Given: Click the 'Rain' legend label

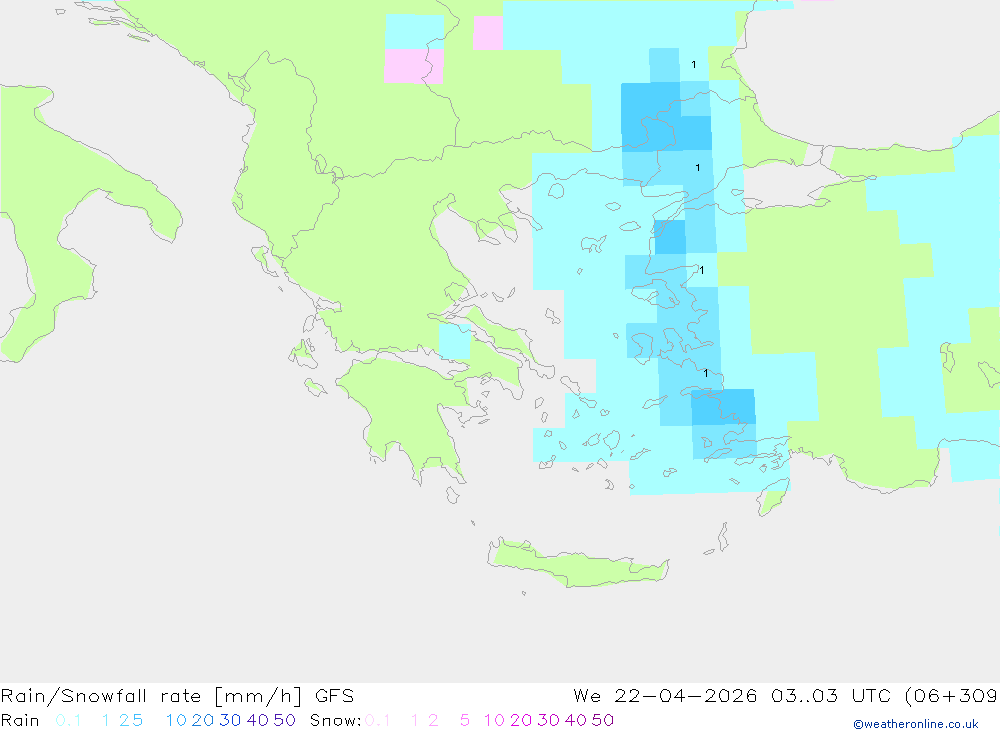Looking at the screenshot, I should (20, 720).
